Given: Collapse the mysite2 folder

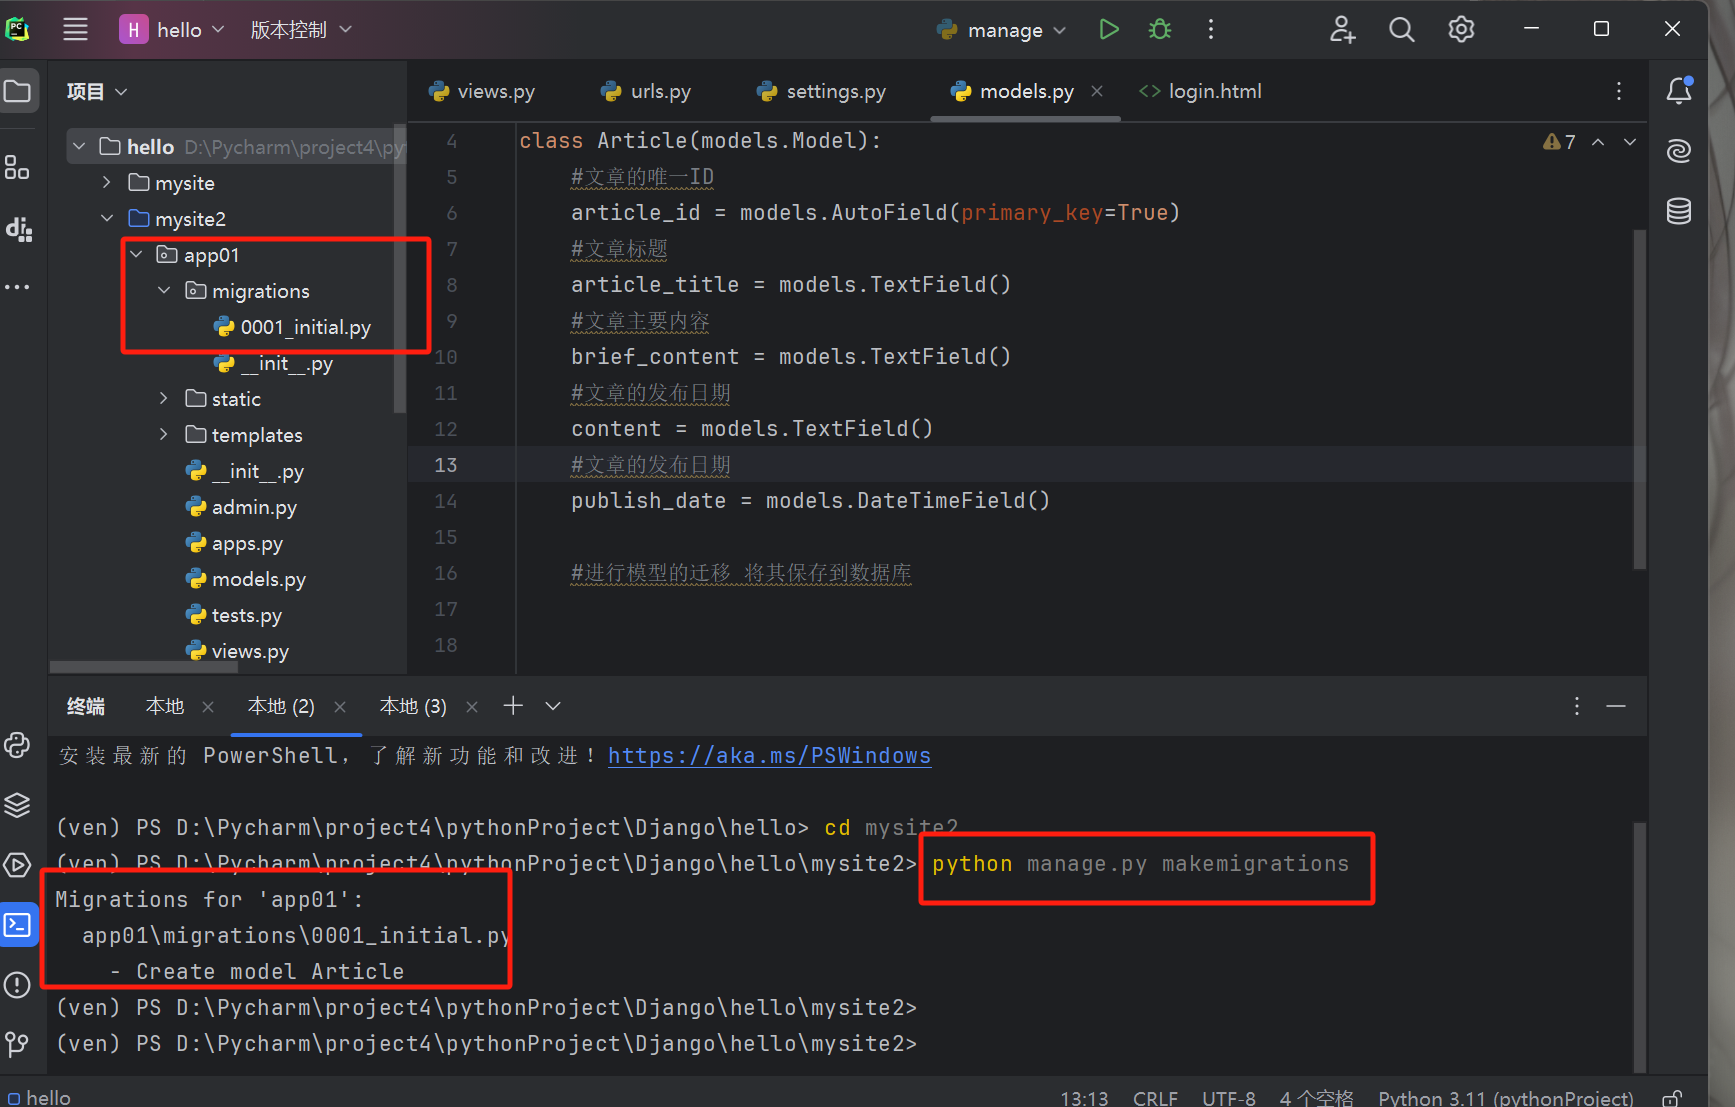Looking at the screenshot, I should click(x=107, y=219).
